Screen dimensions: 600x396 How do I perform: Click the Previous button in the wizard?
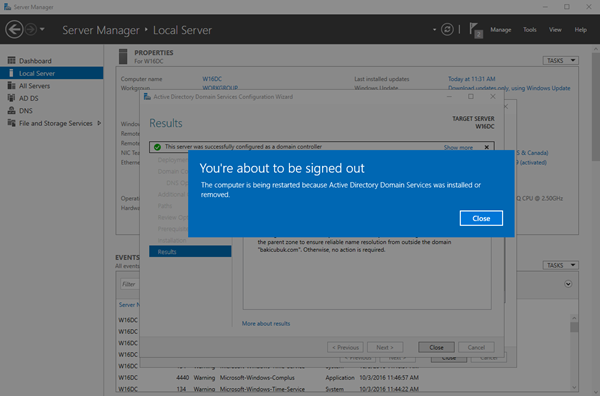click(x=345, y=347)
